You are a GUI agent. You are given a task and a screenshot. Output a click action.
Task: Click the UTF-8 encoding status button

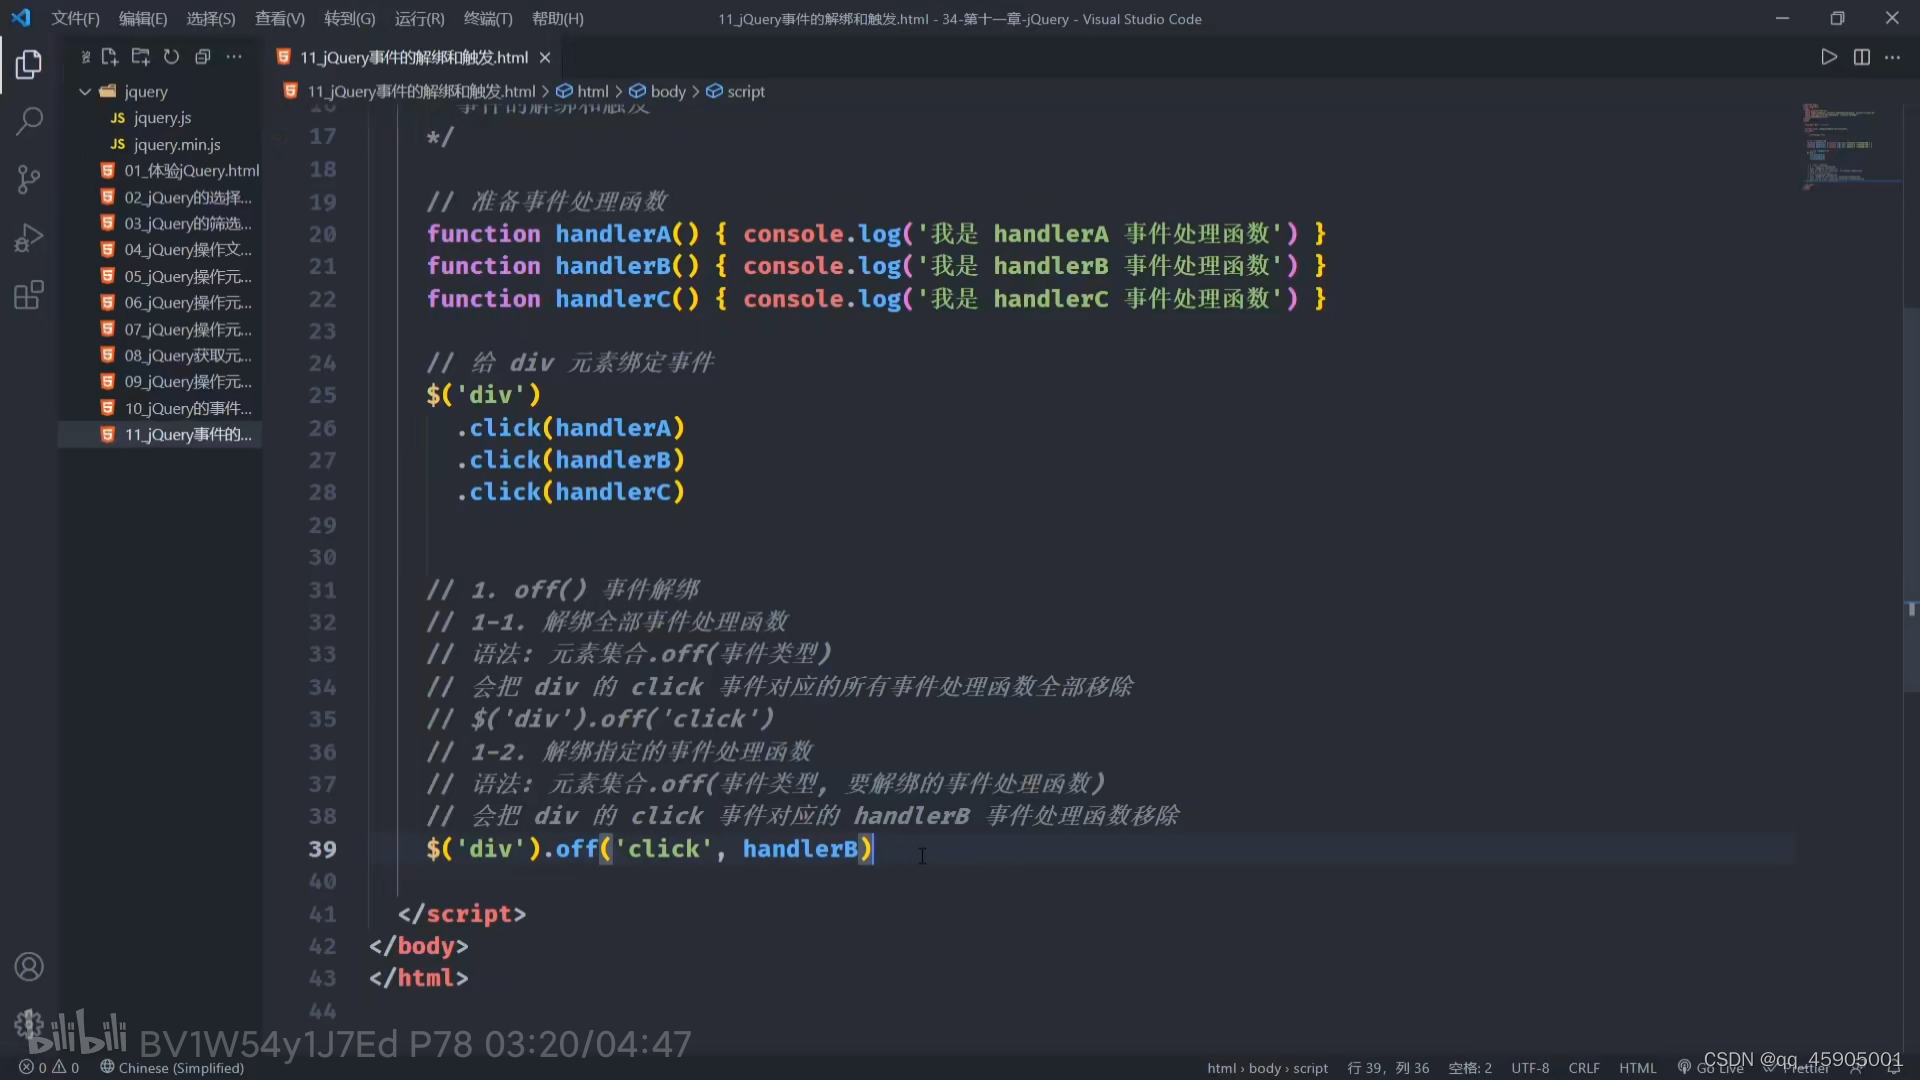click(1529, 1068)
